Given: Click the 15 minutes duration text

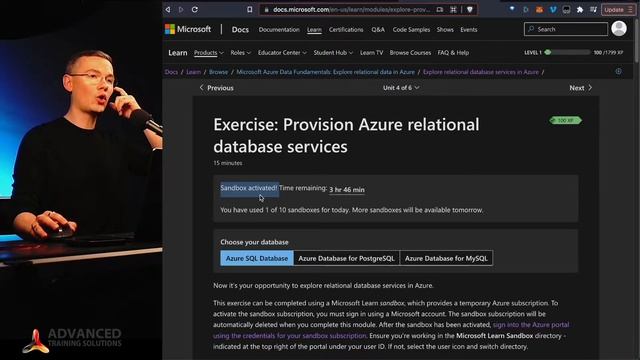Looking at the screenshot, I should coord(227,163).
